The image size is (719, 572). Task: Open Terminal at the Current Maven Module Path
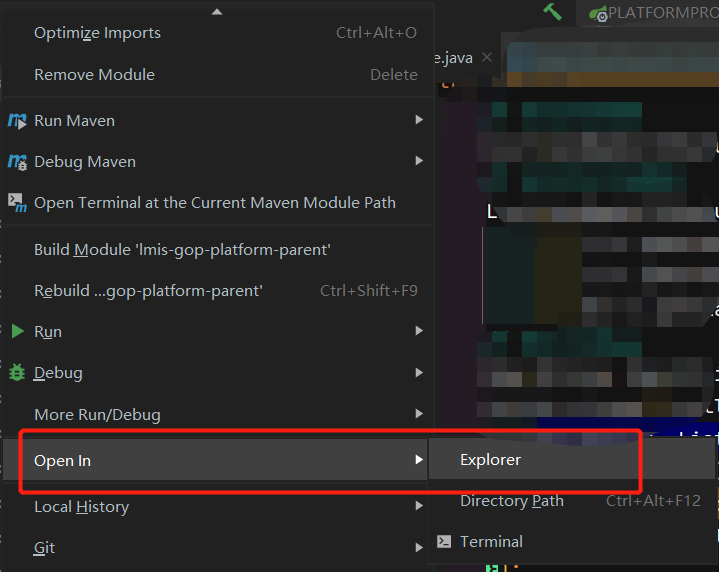point(217,203)
